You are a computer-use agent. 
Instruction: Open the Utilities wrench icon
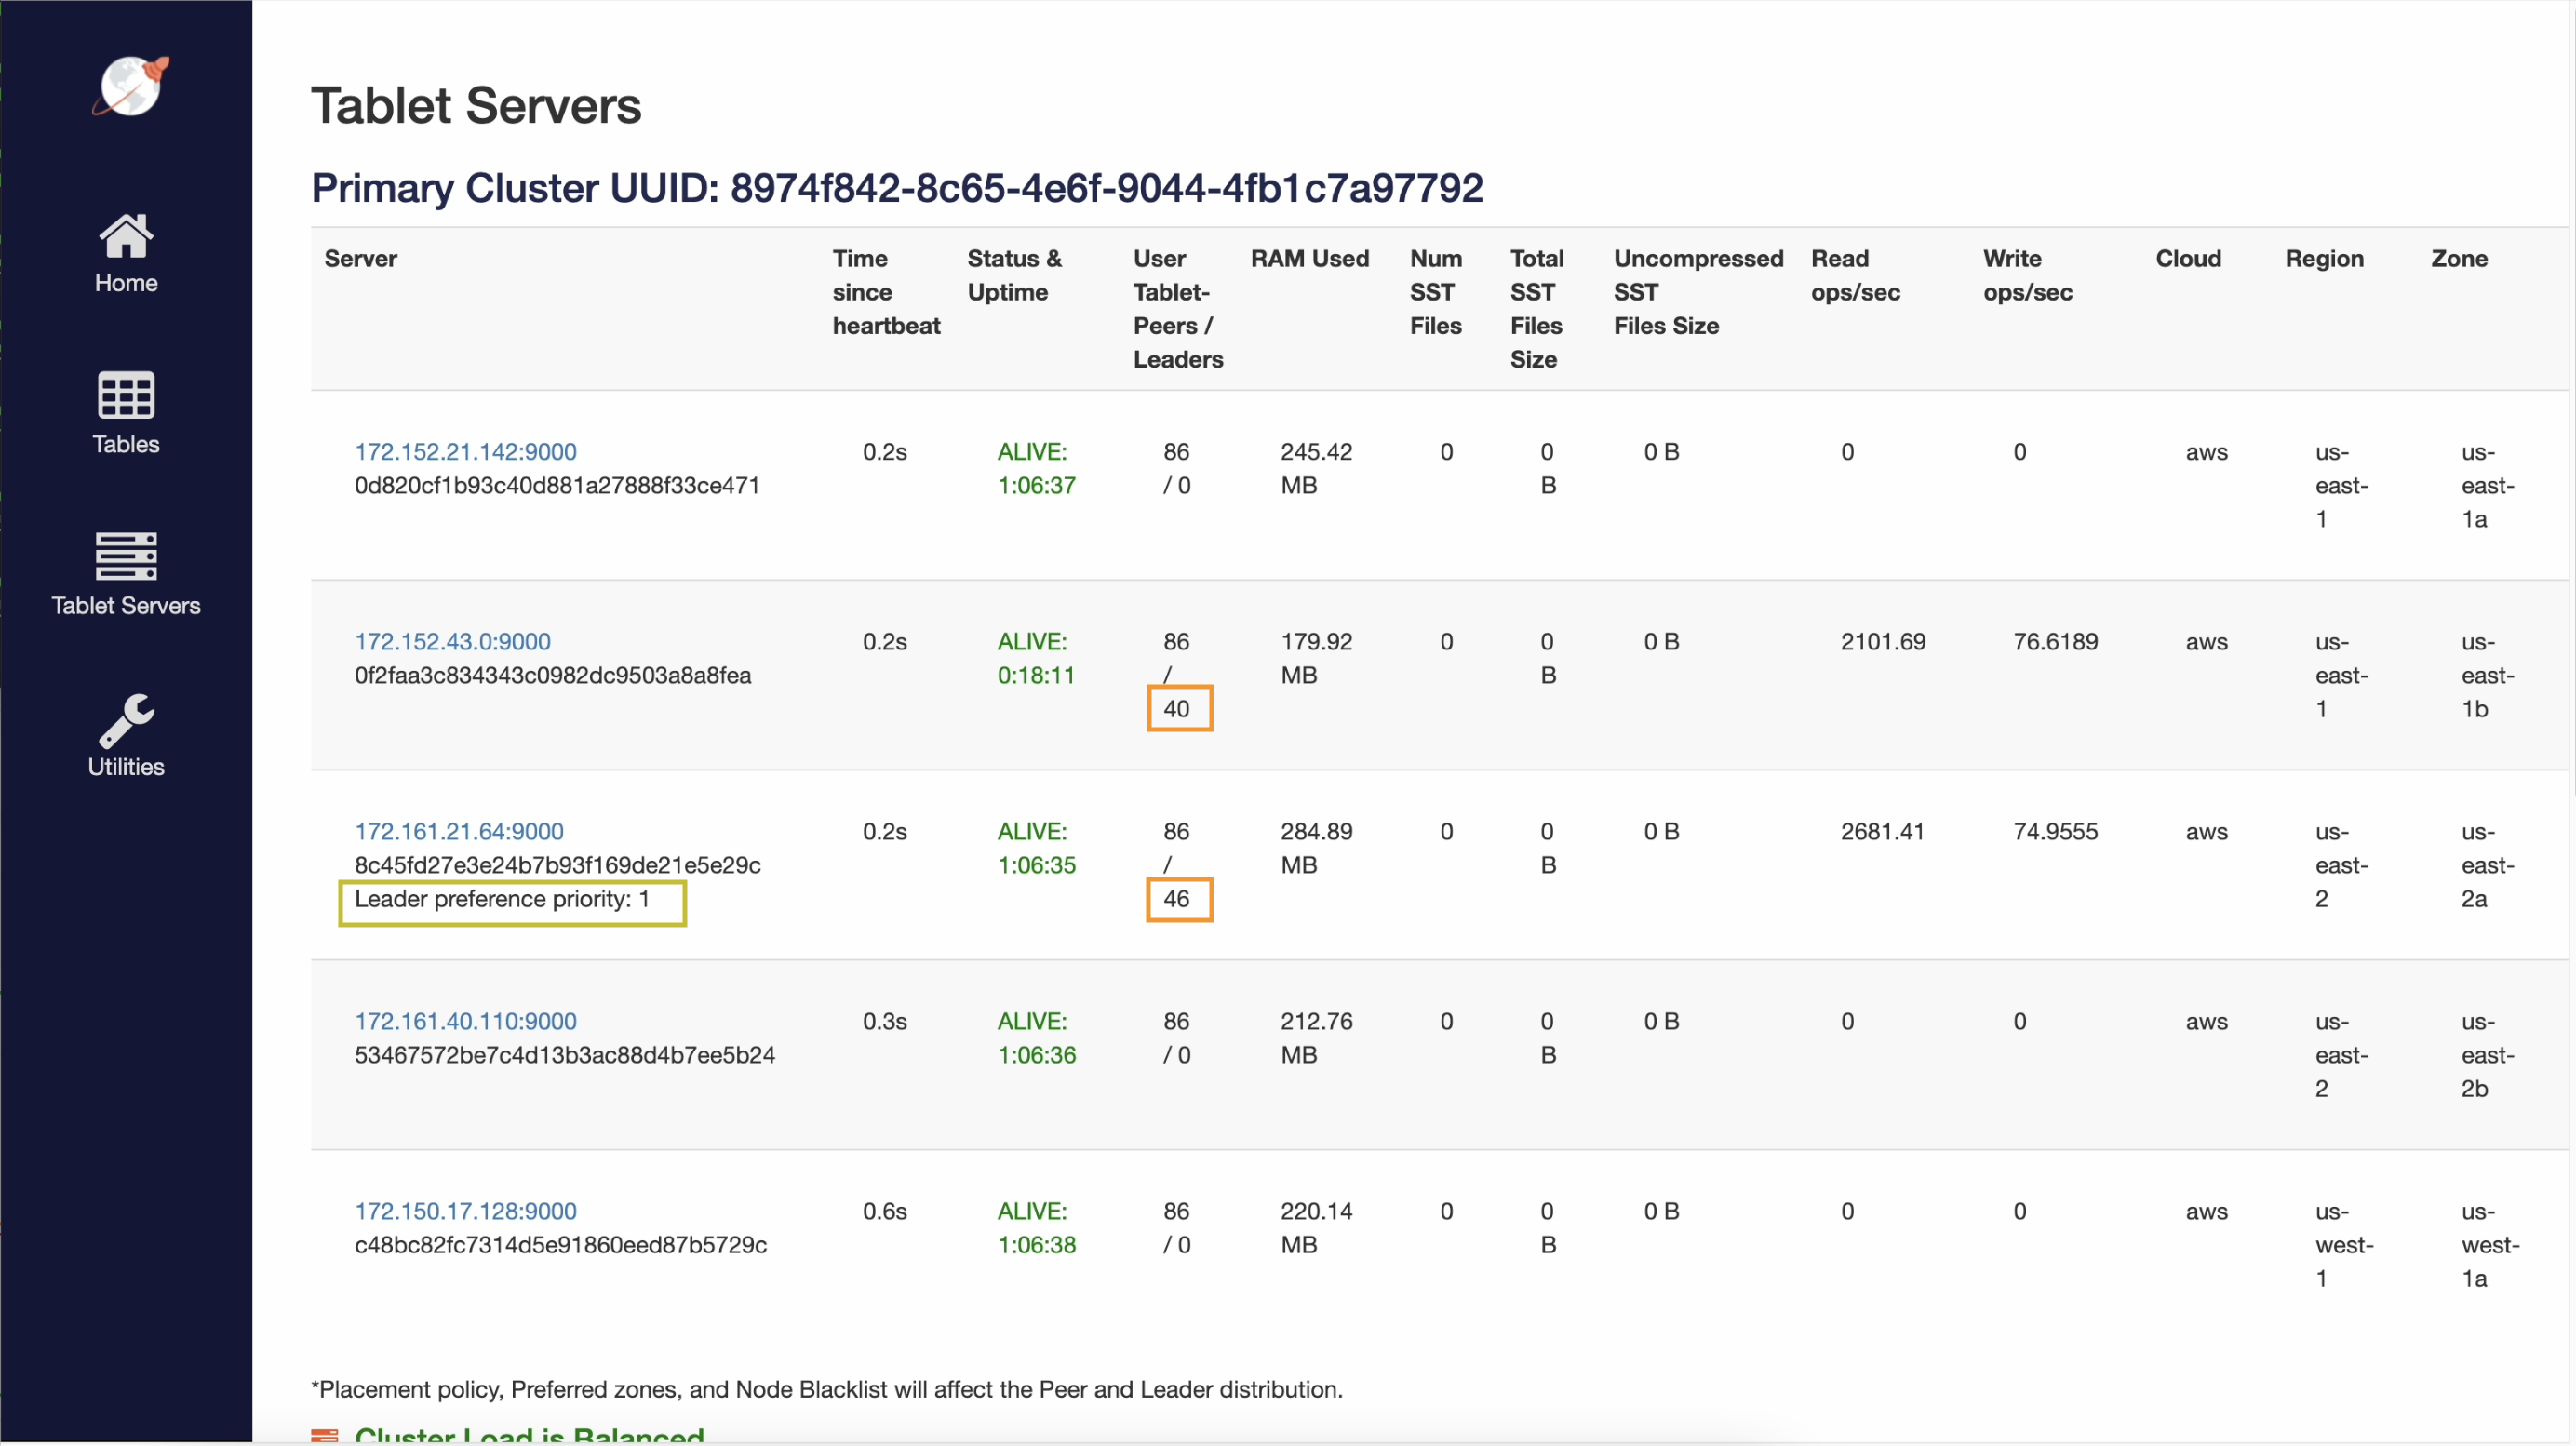click(x=126, y=720)
